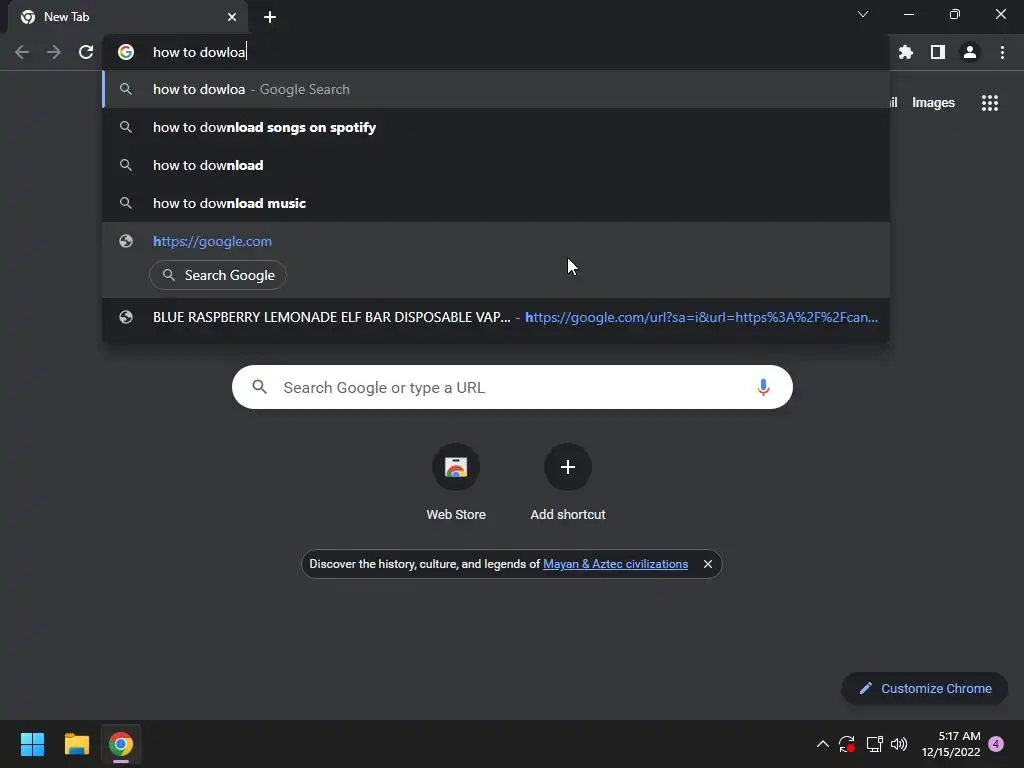Reload the page with refresh icon
This screenshot has height=768, width=1024.
pos(86,52)
